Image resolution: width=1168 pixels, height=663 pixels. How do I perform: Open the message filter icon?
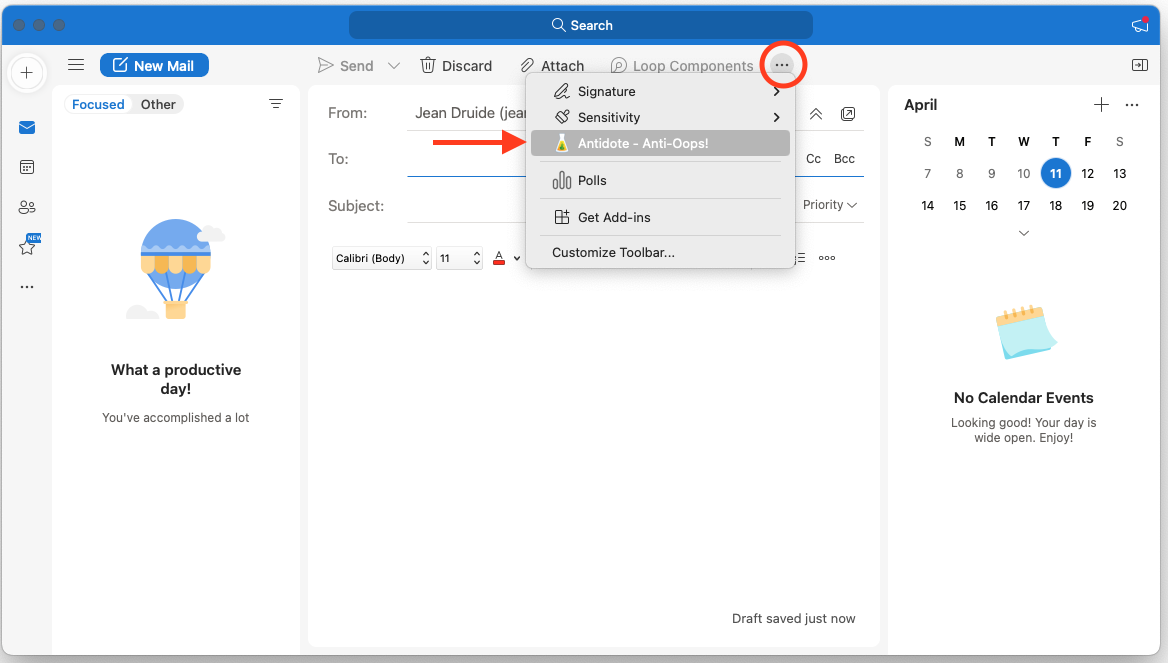point(276,104)
